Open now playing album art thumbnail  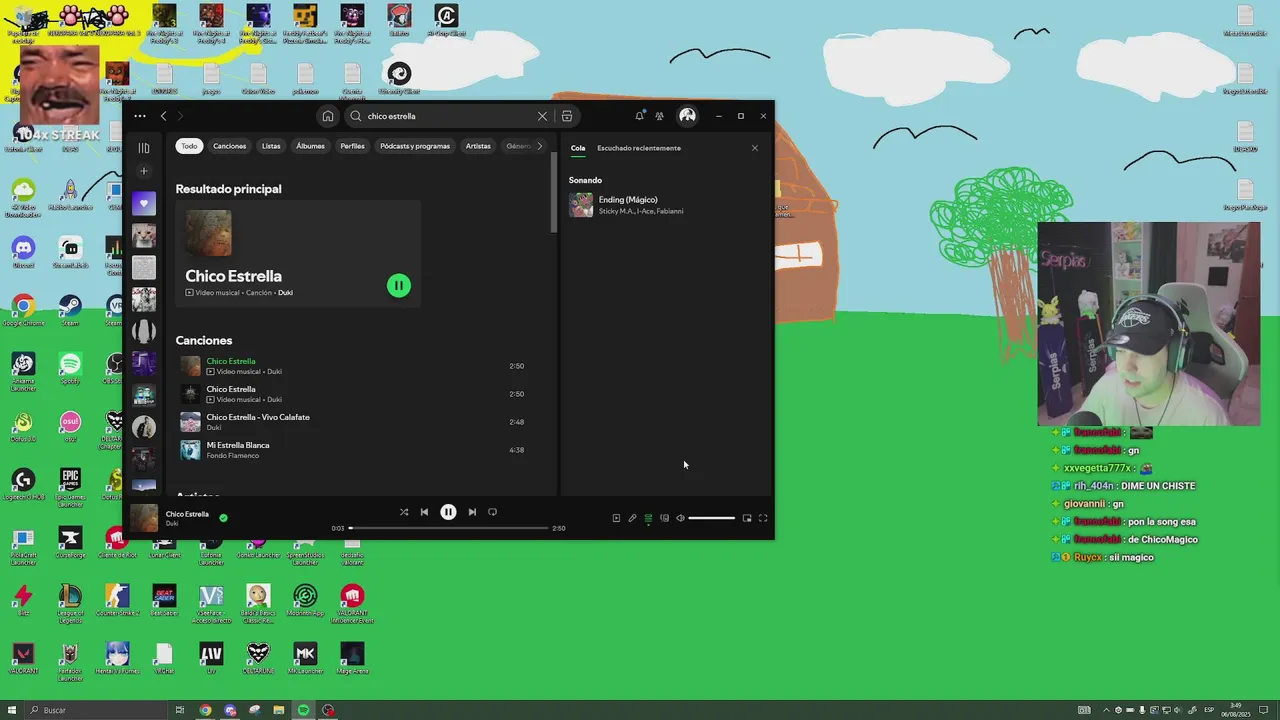pos(144,518)
